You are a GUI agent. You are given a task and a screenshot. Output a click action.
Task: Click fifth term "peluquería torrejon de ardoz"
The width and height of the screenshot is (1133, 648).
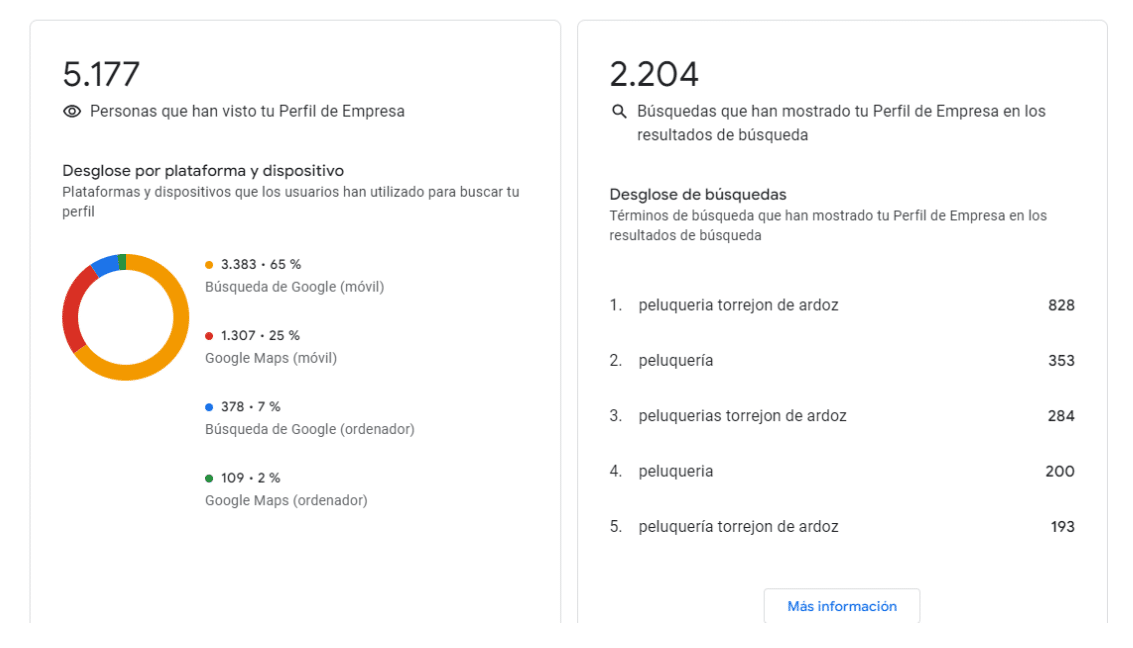point(738,526)
